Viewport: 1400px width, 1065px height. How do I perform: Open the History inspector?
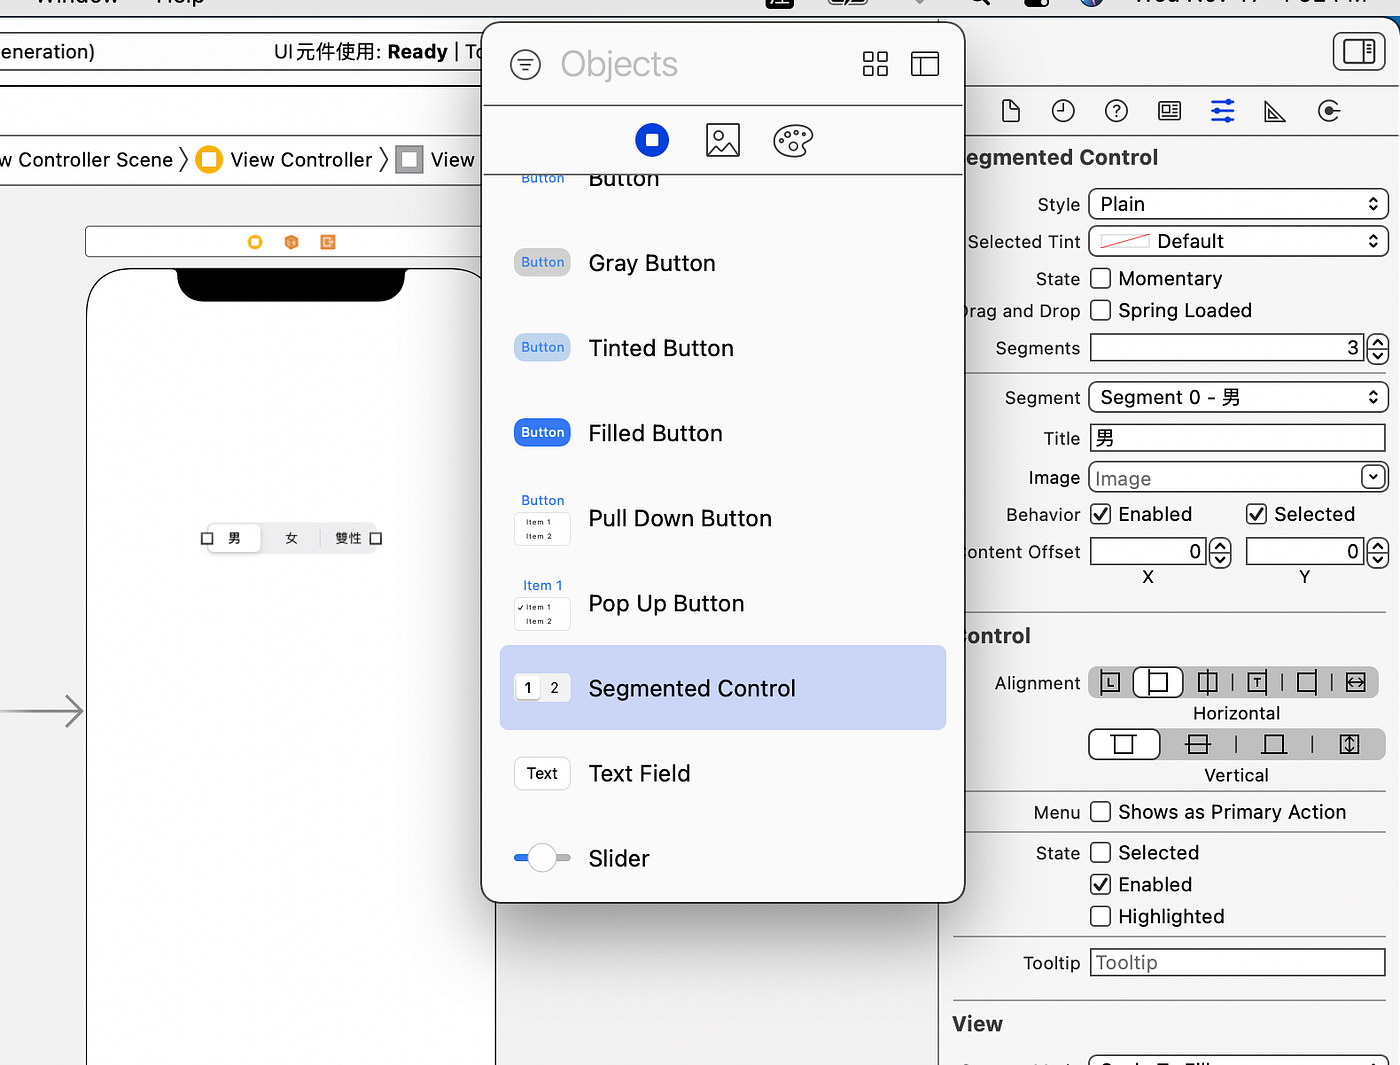[x=1063, y=111]
